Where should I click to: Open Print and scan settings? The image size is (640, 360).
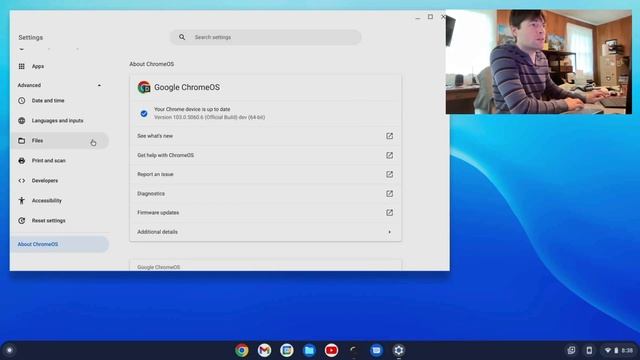coord(60,160)
